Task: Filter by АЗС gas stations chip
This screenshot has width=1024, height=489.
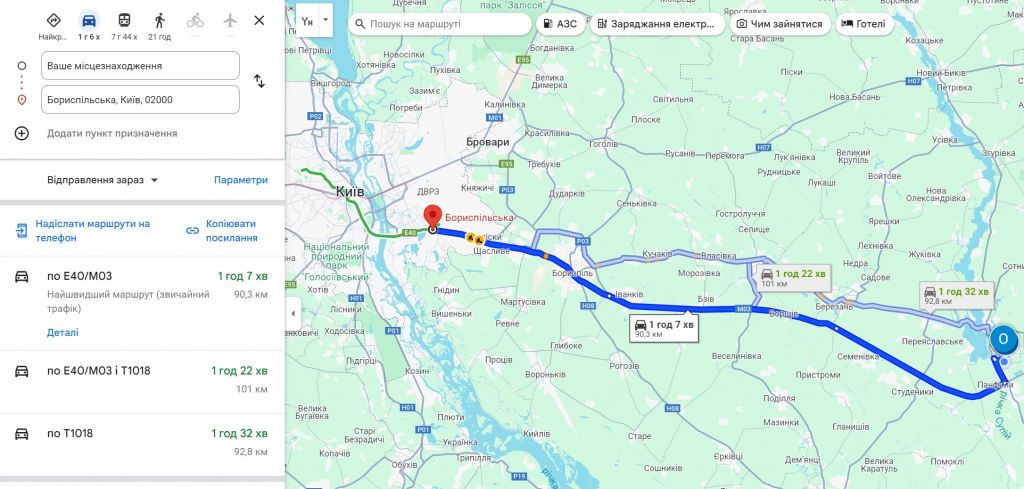Action: [559, 24]
